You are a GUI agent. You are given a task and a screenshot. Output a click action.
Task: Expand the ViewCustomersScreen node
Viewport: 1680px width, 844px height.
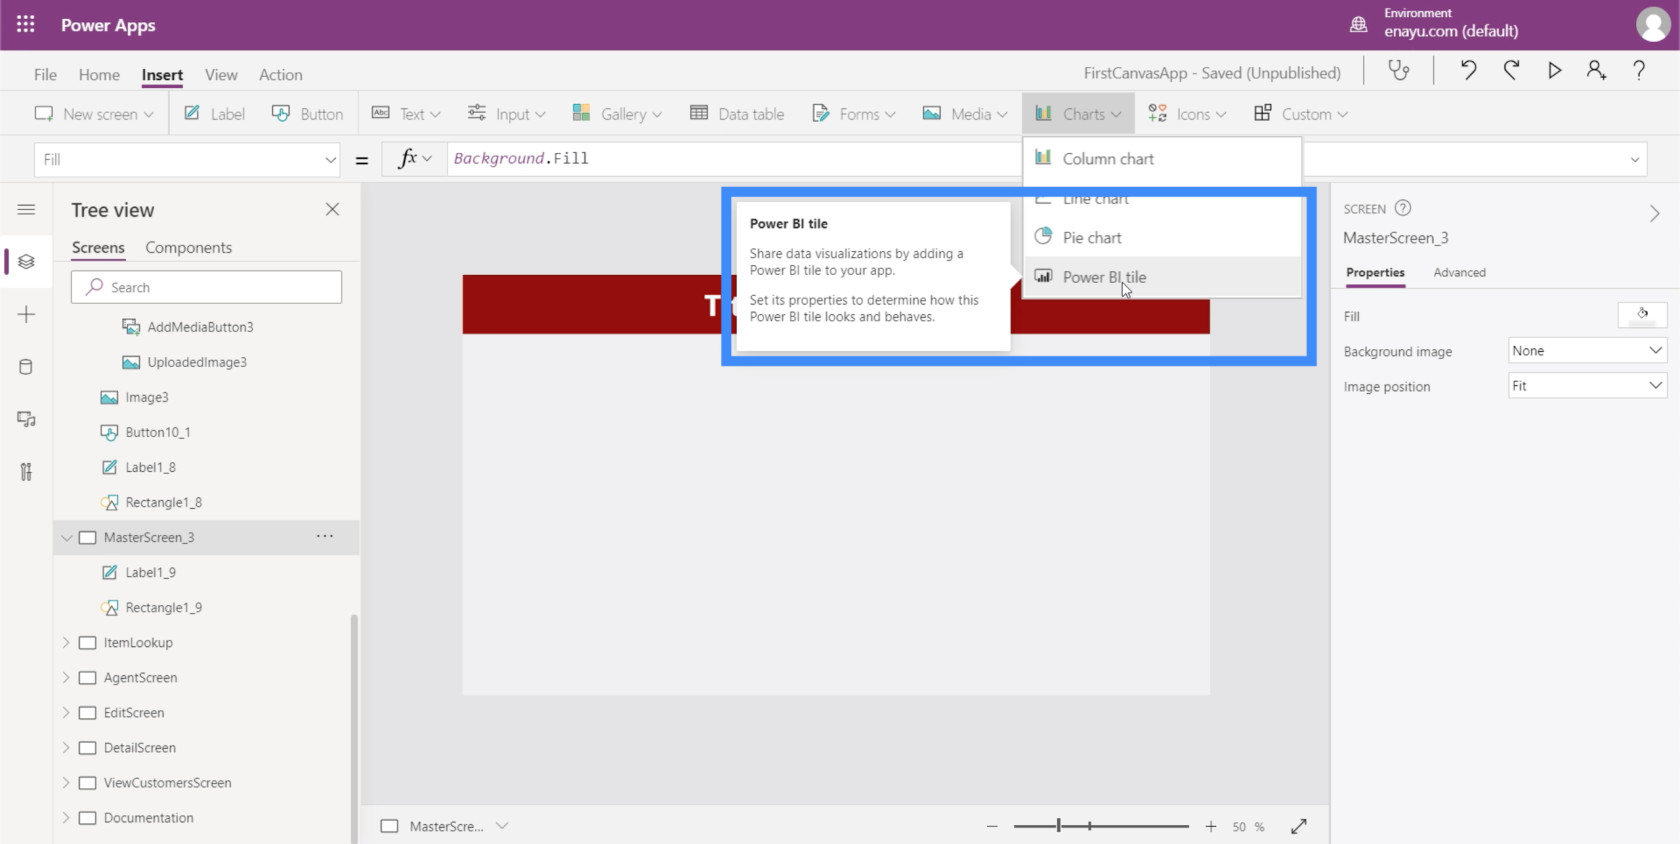pos(66,782)
